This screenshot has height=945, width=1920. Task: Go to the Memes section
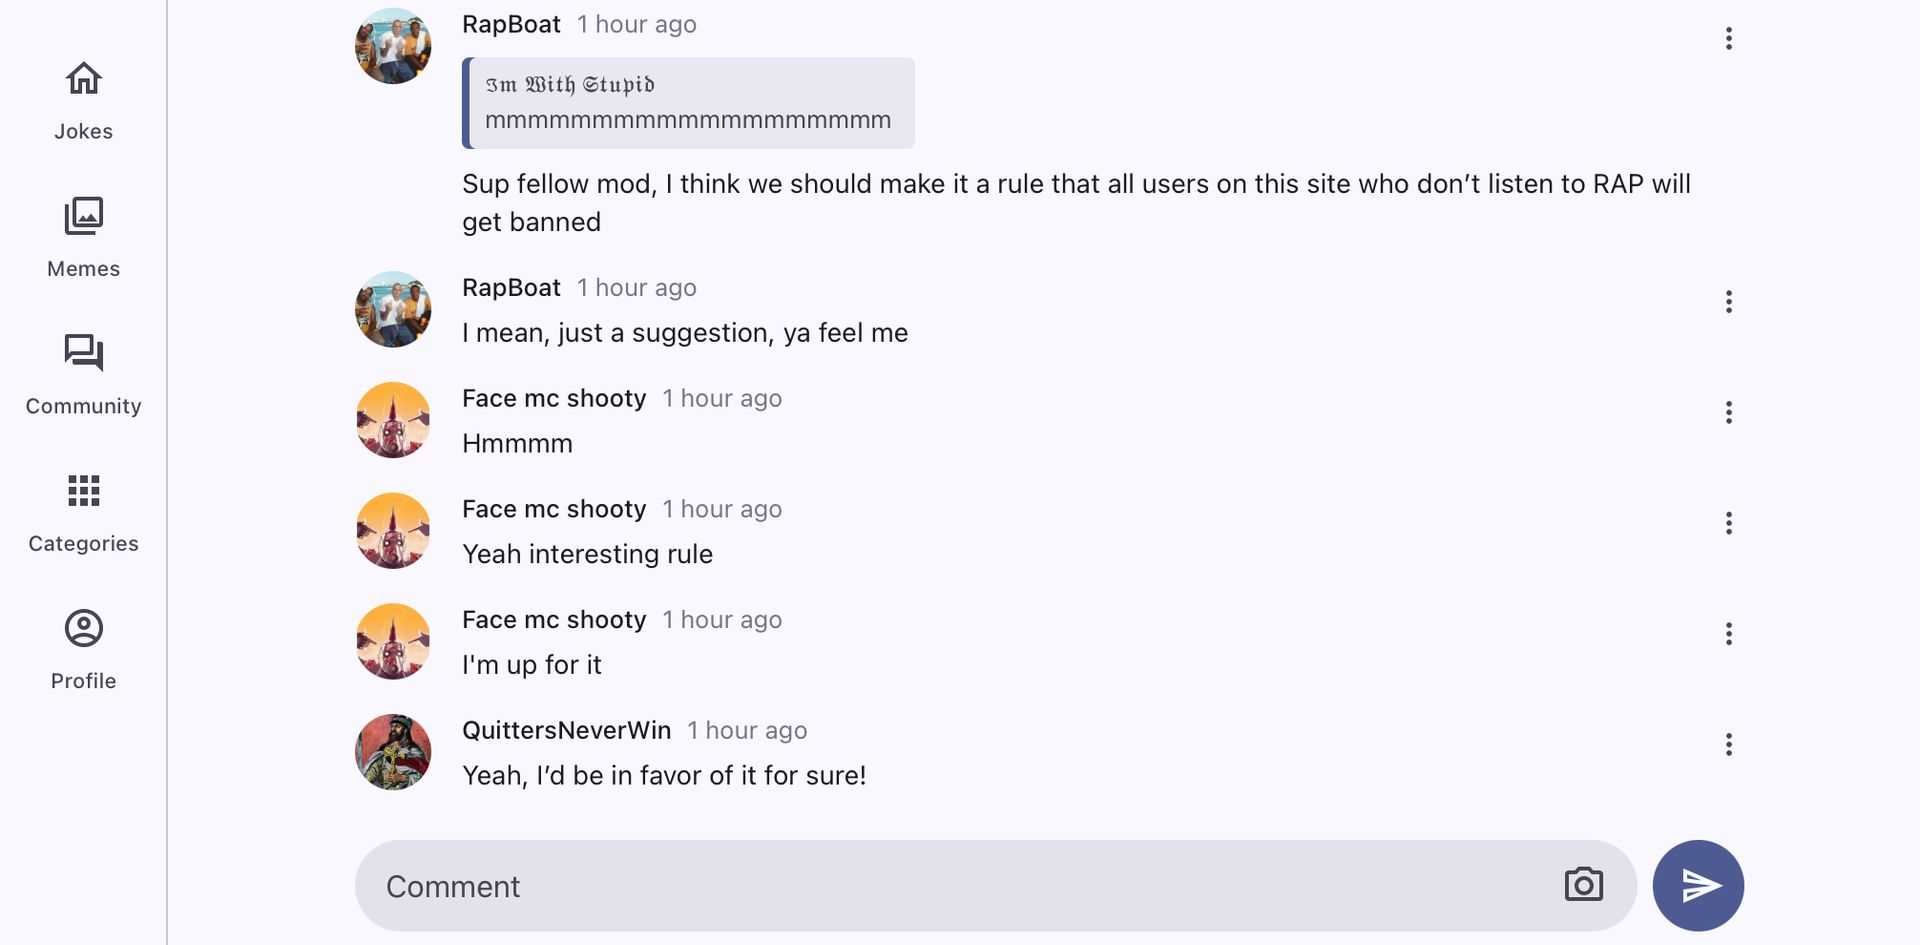click(x=83, y=216)
